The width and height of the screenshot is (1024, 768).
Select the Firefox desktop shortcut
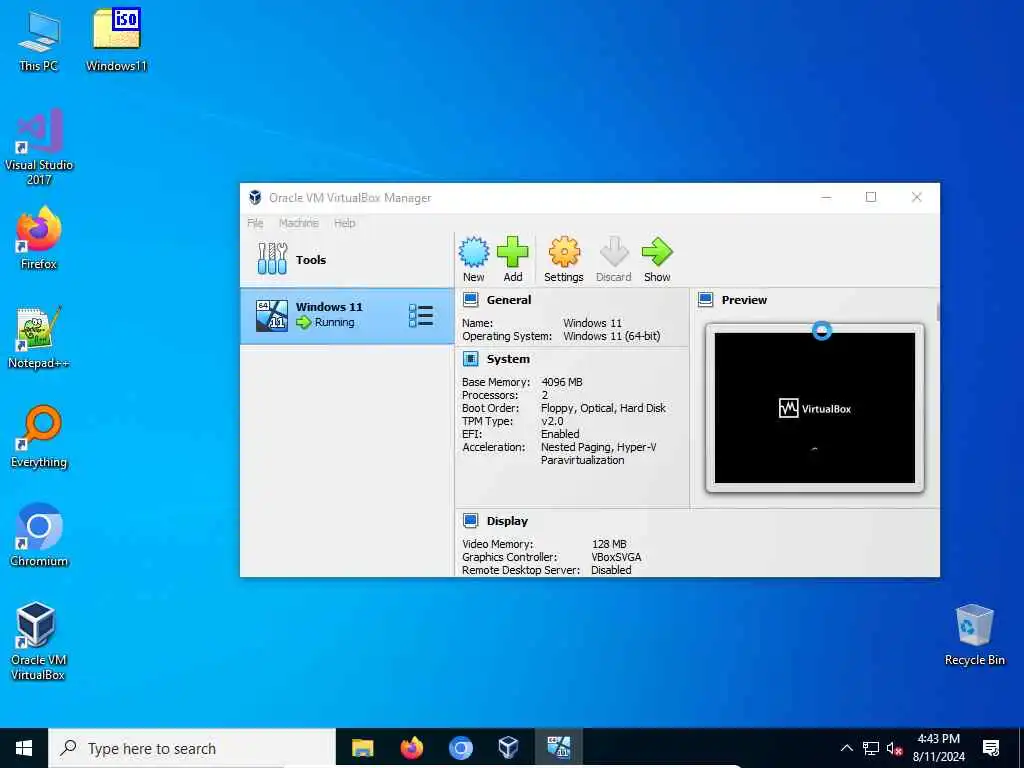39,238
